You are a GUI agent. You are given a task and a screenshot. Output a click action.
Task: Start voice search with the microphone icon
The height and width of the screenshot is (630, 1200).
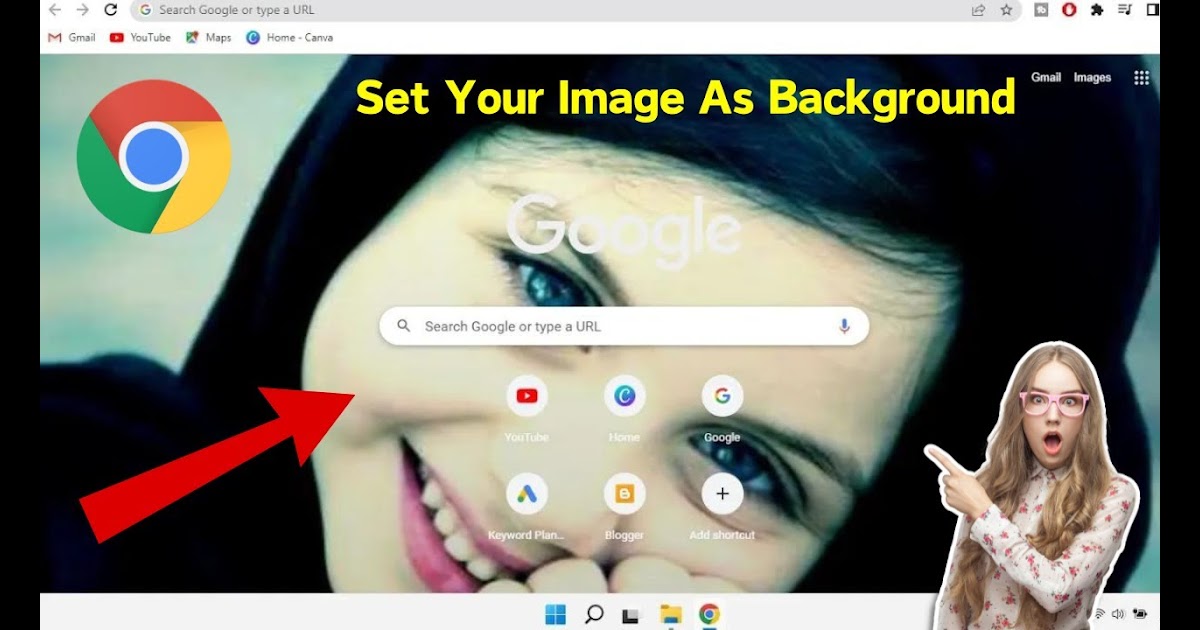(844, 326)
